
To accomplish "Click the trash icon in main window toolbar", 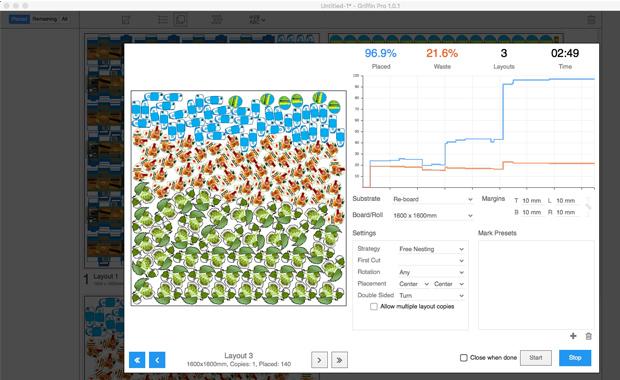I will tap(591, 20).
